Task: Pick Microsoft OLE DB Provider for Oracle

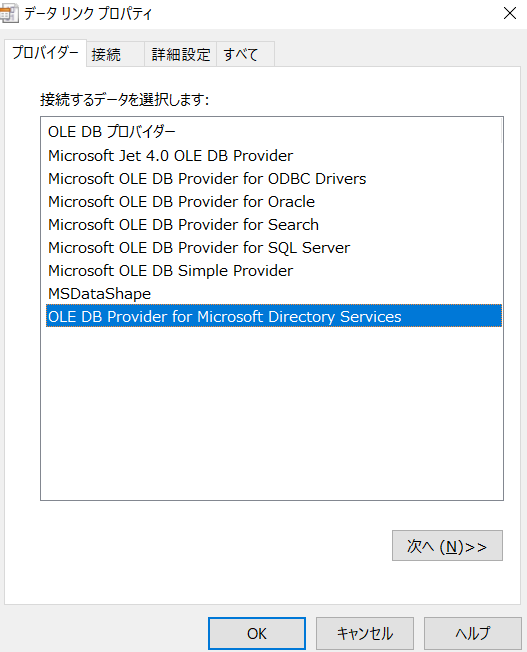Action: (274, 202)
